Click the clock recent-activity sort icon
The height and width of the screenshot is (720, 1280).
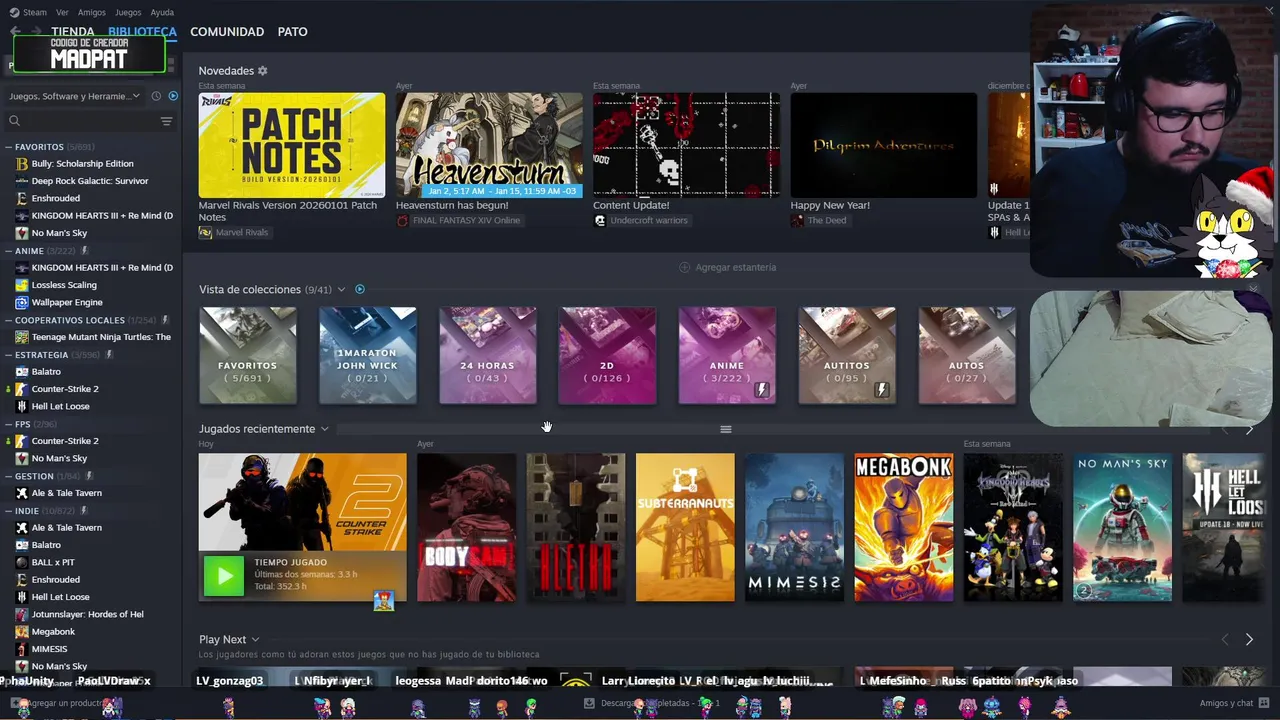tap(156, 96)
